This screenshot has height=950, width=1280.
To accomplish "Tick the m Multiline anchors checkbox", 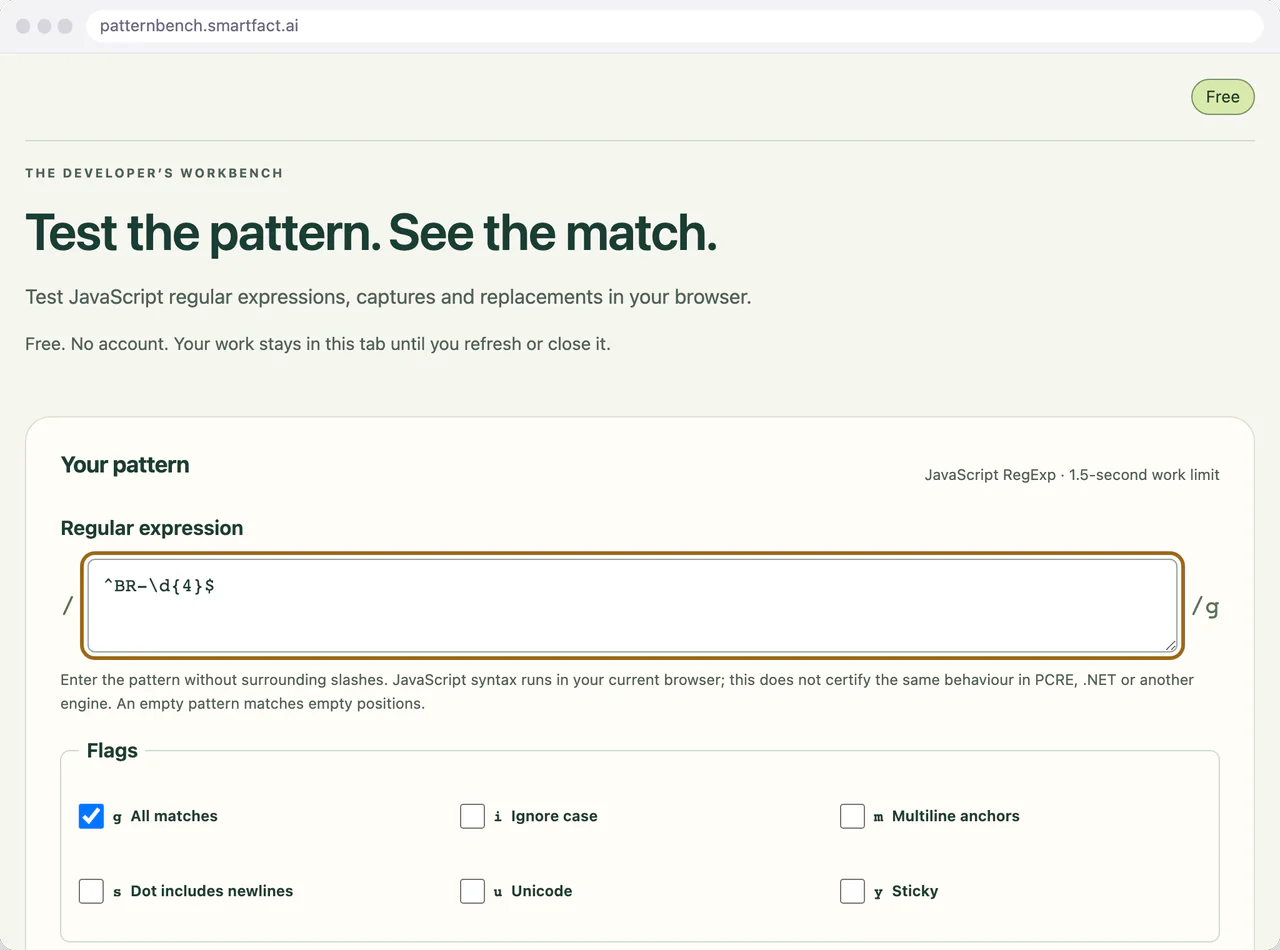I will 852,816.
